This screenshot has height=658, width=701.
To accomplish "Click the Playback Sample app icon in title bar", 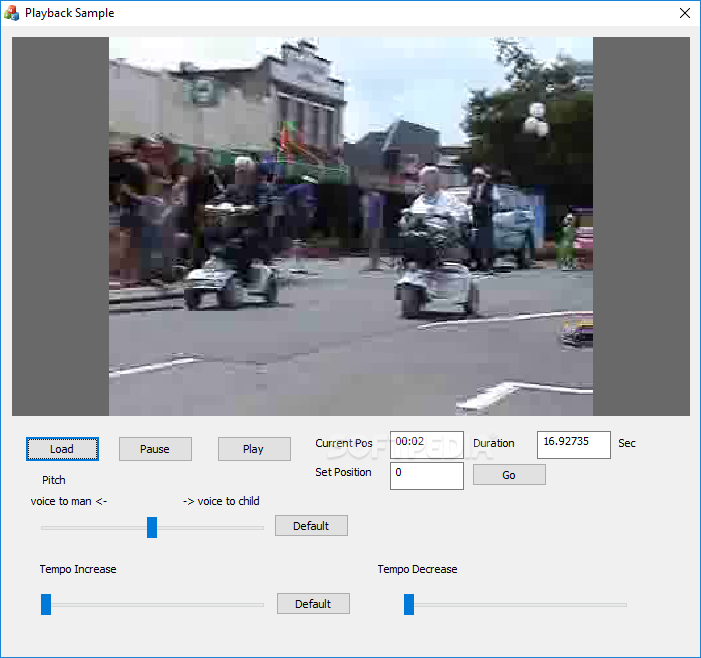I will [12, 13].
